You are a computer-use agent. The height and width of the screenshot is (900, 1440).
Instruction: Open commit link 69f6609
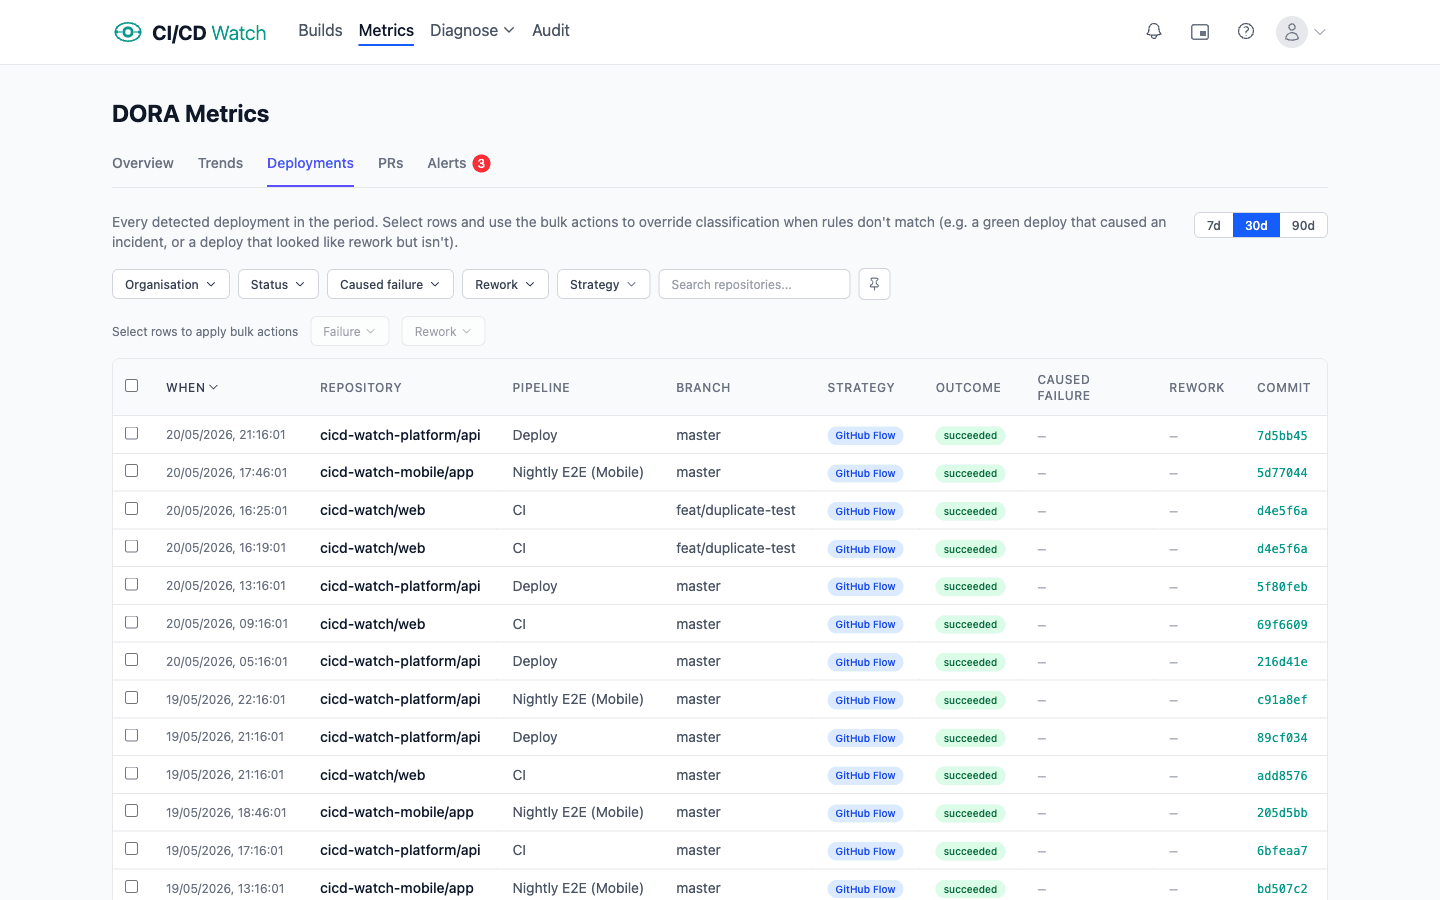click(1282, 625)
